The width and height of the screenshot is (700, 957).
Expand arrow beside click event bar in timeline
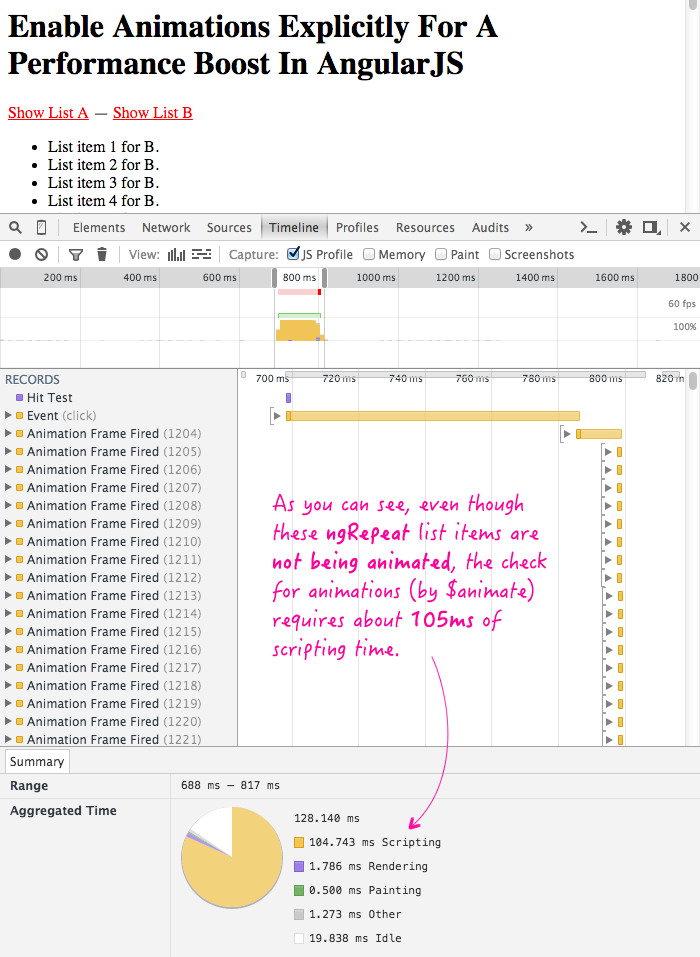(x=277, y=416)
